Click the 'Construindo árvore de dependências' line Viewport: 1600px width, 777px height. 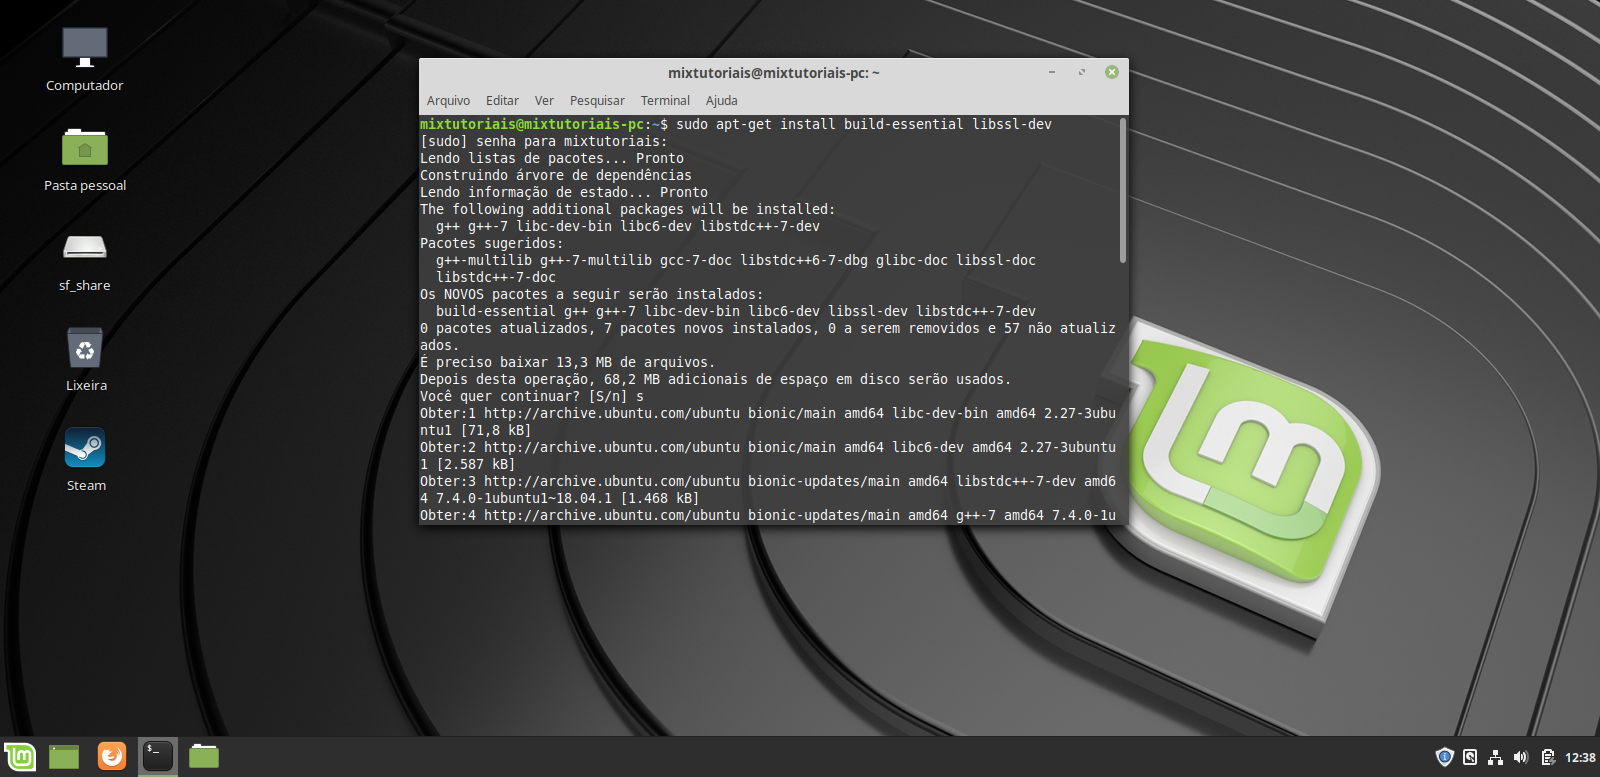point(556,175)
